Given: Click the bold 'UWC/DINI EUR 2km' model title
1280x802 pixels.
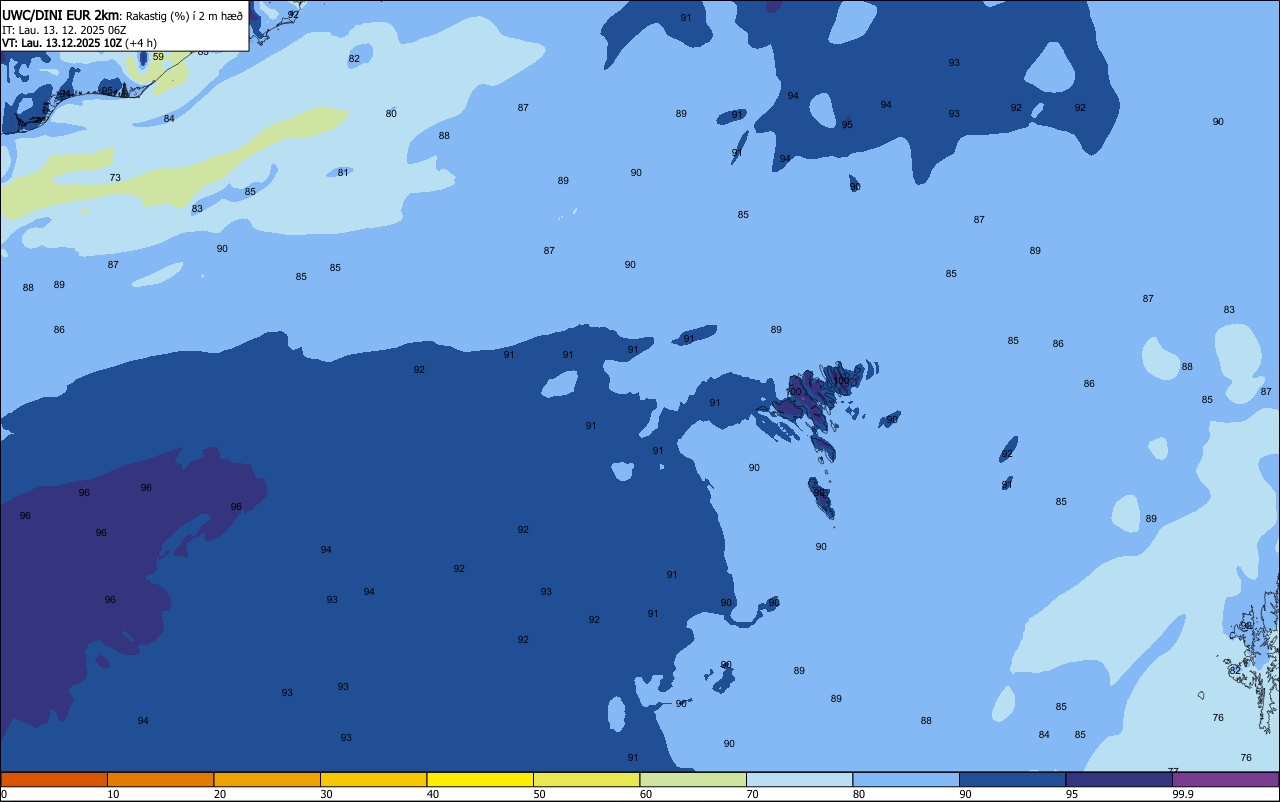Looking at the screenshot, I should [x=61, y=14].
